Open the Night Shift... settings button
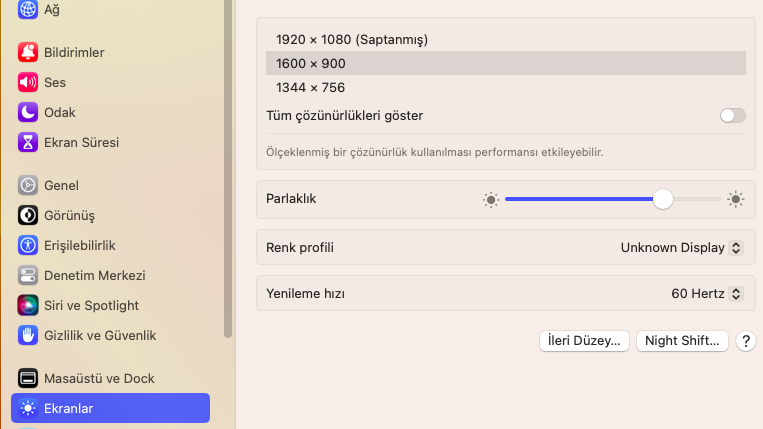 point(682,341)
